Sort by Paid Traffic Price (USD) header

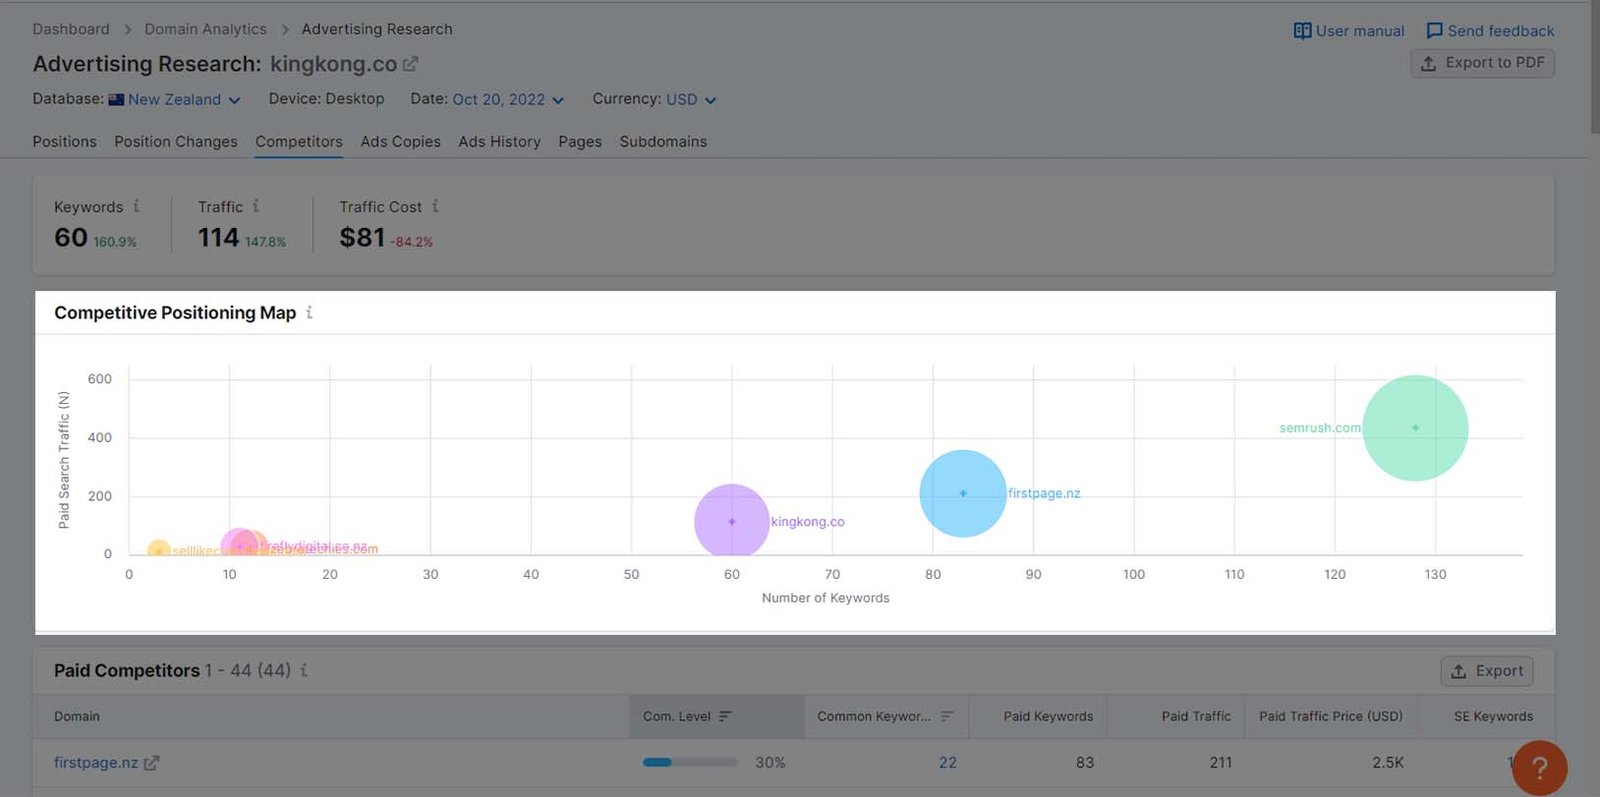click(x=1331, y=716)
